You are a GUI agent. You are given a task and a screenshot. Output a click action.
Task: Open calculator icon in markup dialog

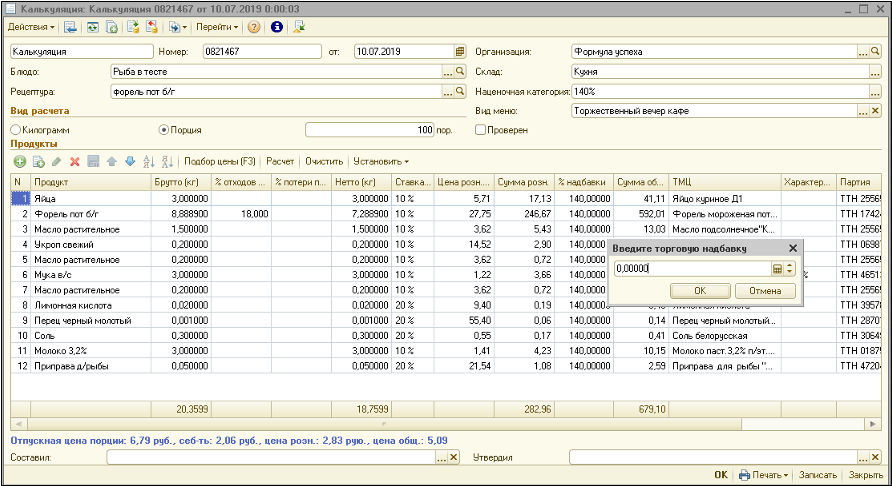point(777,268)
